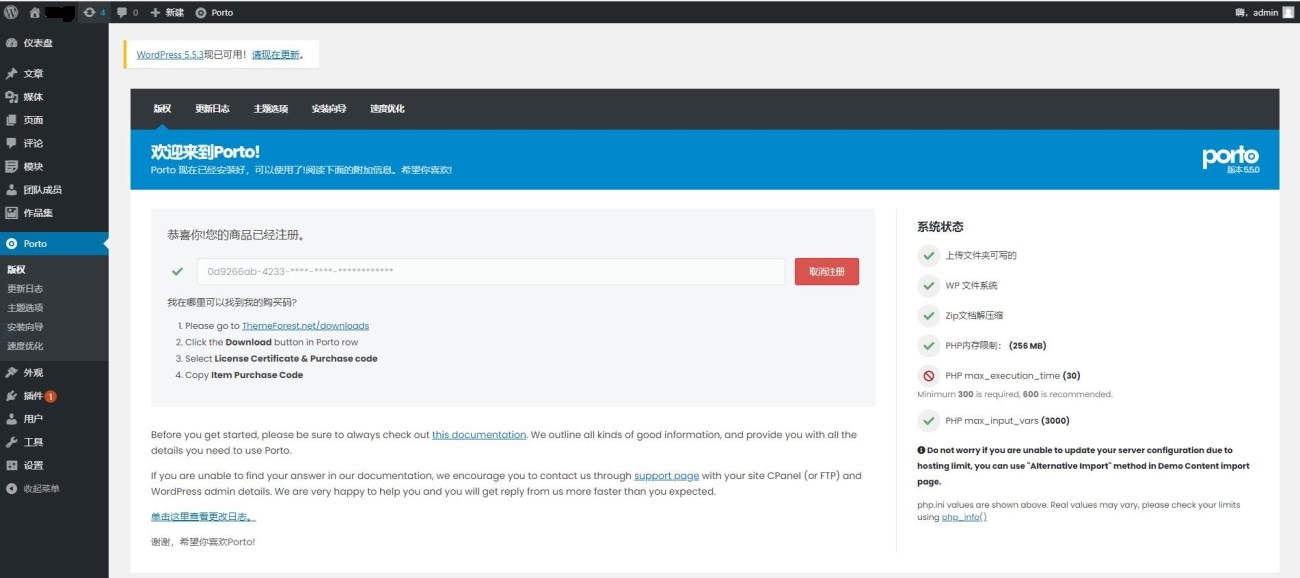Click the 页面 pages icon

(x=12, y=120)
